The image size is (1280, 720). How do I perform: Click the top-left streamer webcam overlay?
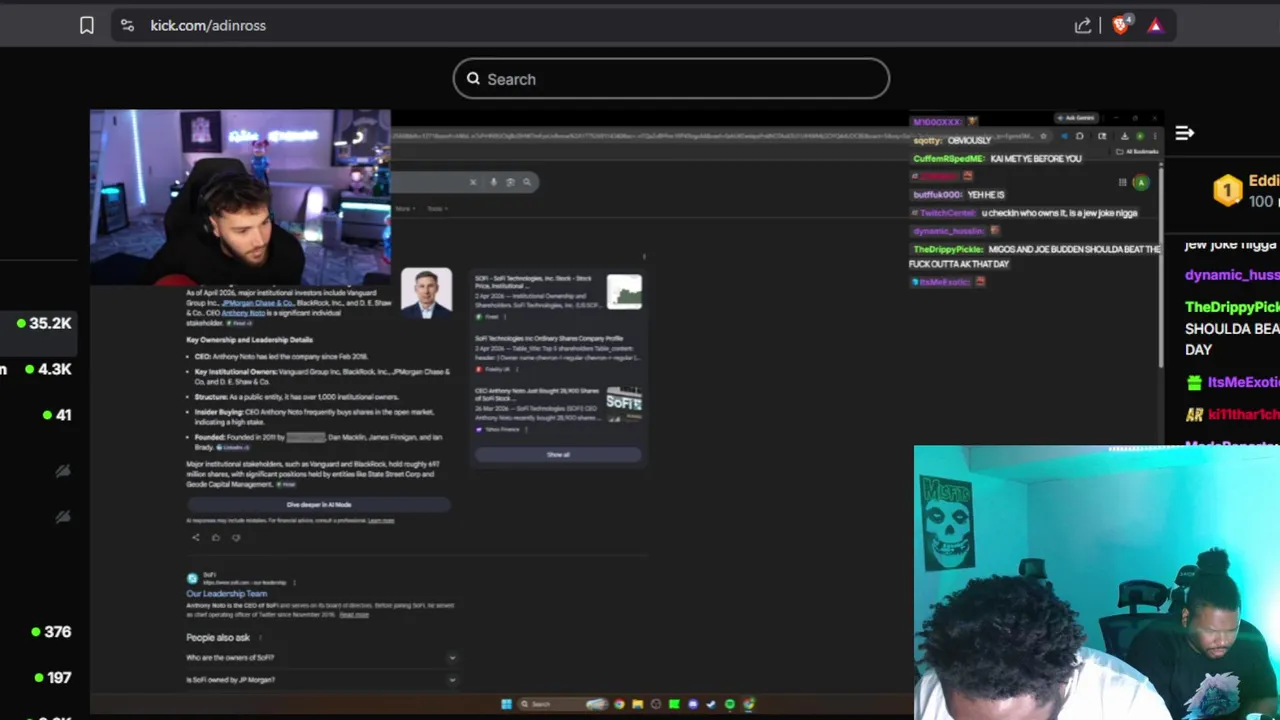pyautogui.click(x=240, y=198)
